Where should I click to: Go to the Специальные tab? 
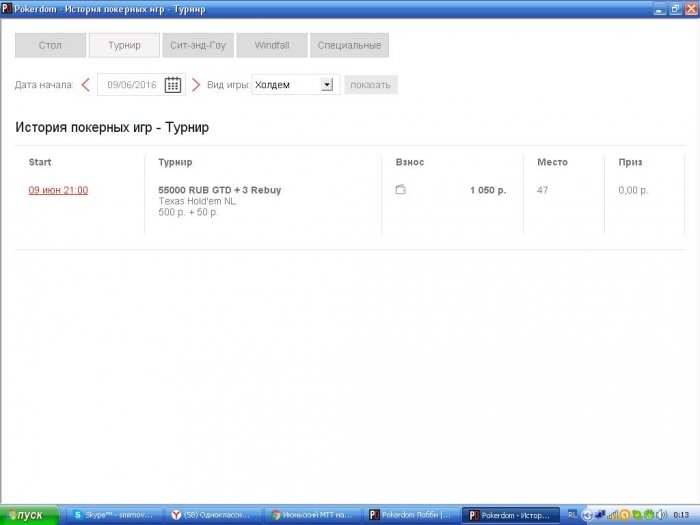pos(349,45)
